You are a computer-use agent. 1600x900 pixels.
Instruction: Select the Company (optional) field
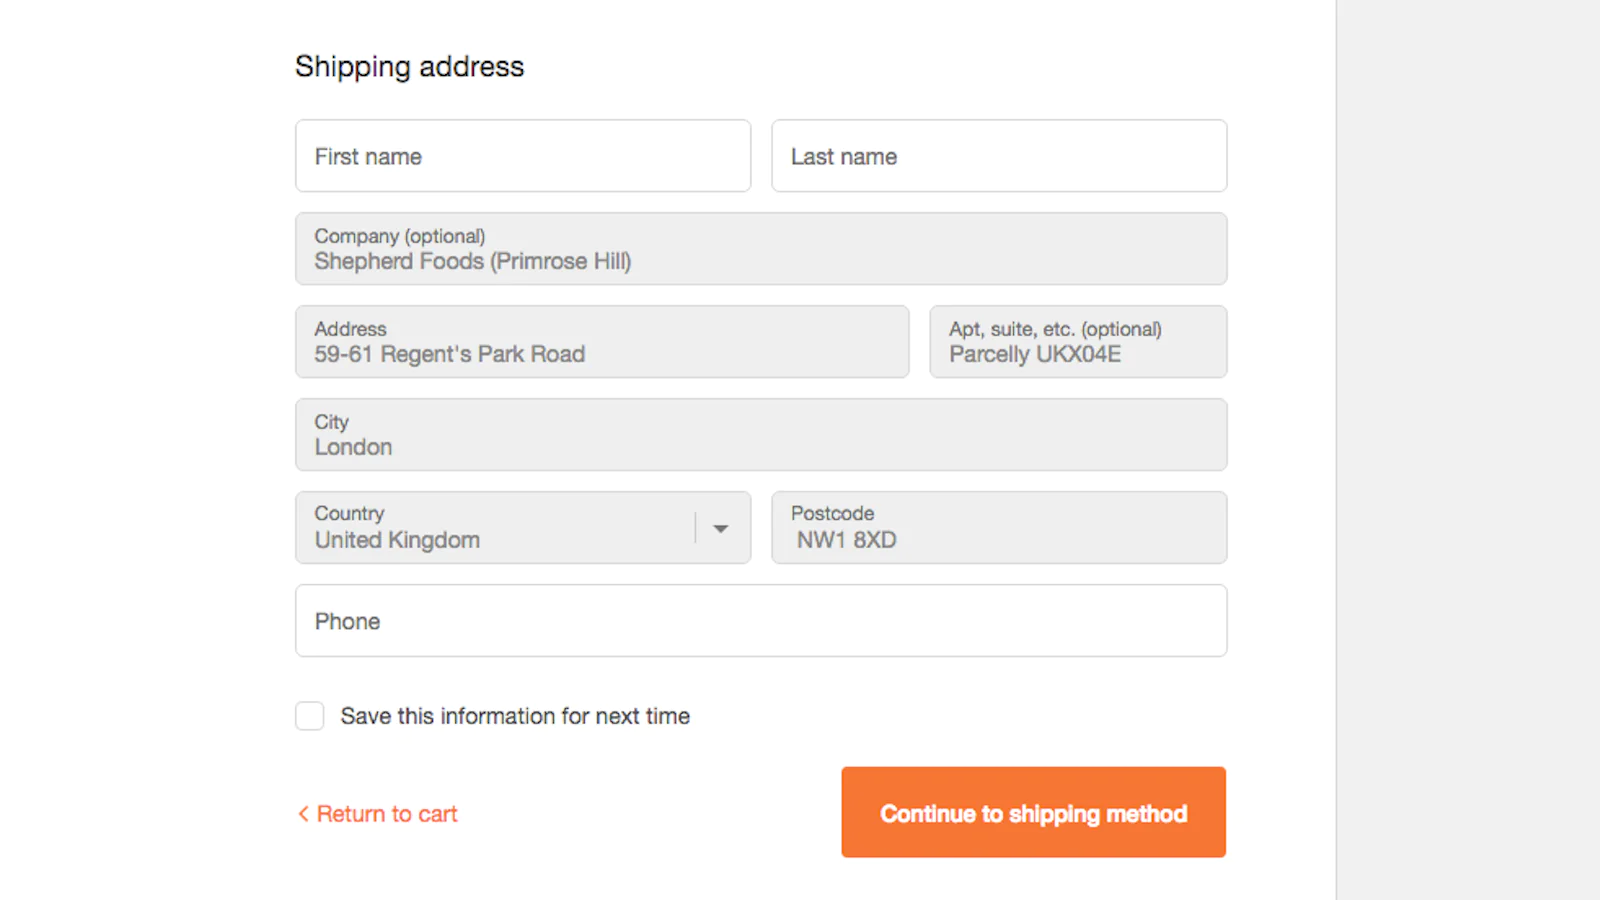point(760,249)
